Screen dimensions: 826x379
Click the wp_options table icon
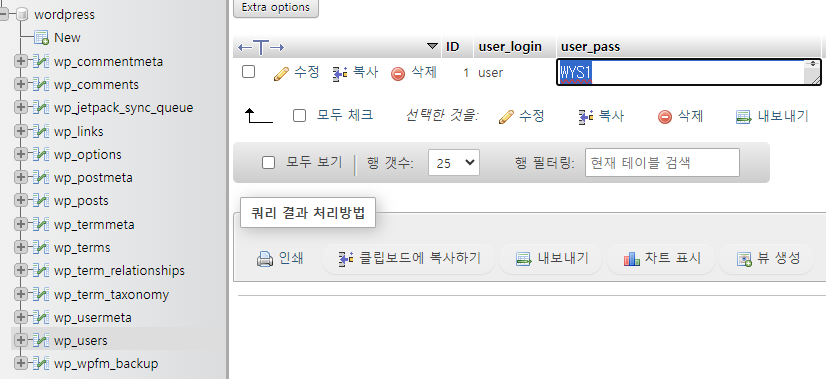pyautogui.click(x=41, y=154)
